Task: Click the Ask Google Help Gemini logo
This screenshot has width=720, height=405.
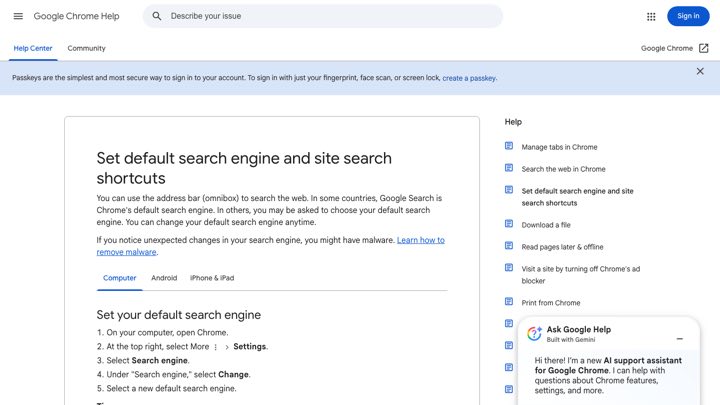Action: pyautogui.click(x=534, y=333)
